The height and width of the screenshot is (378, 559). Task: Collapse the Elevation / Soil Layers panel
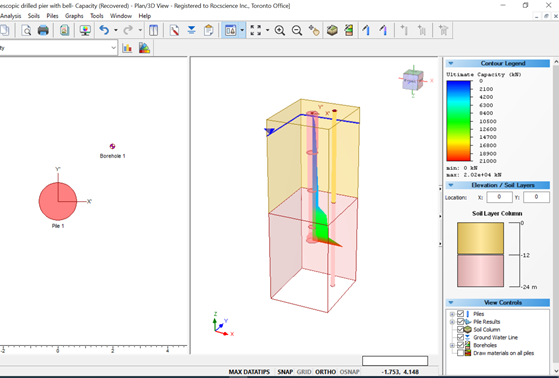(451, 185)
